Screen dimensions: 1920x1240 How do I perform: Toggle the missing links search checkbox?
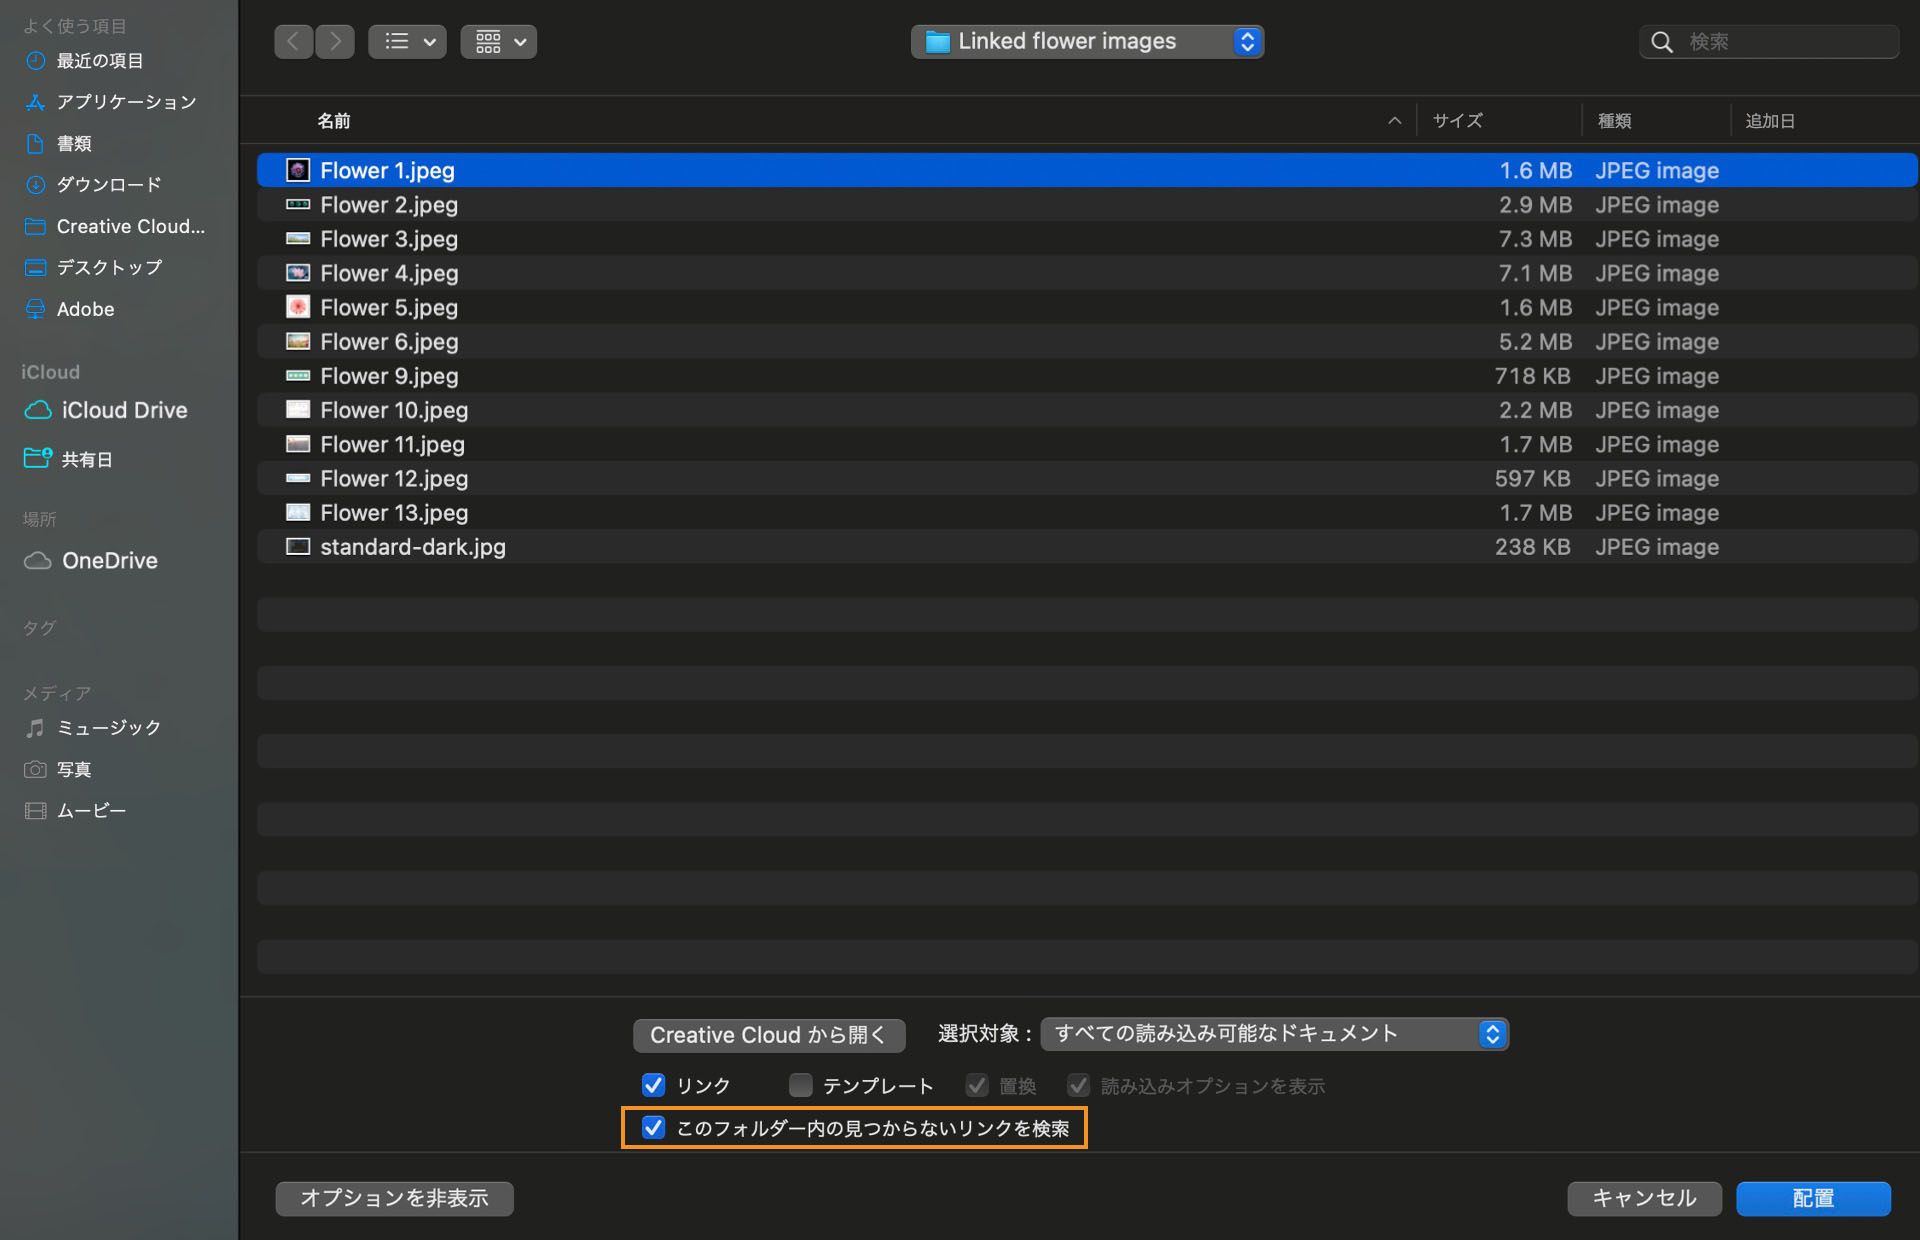click(653, 1128)
